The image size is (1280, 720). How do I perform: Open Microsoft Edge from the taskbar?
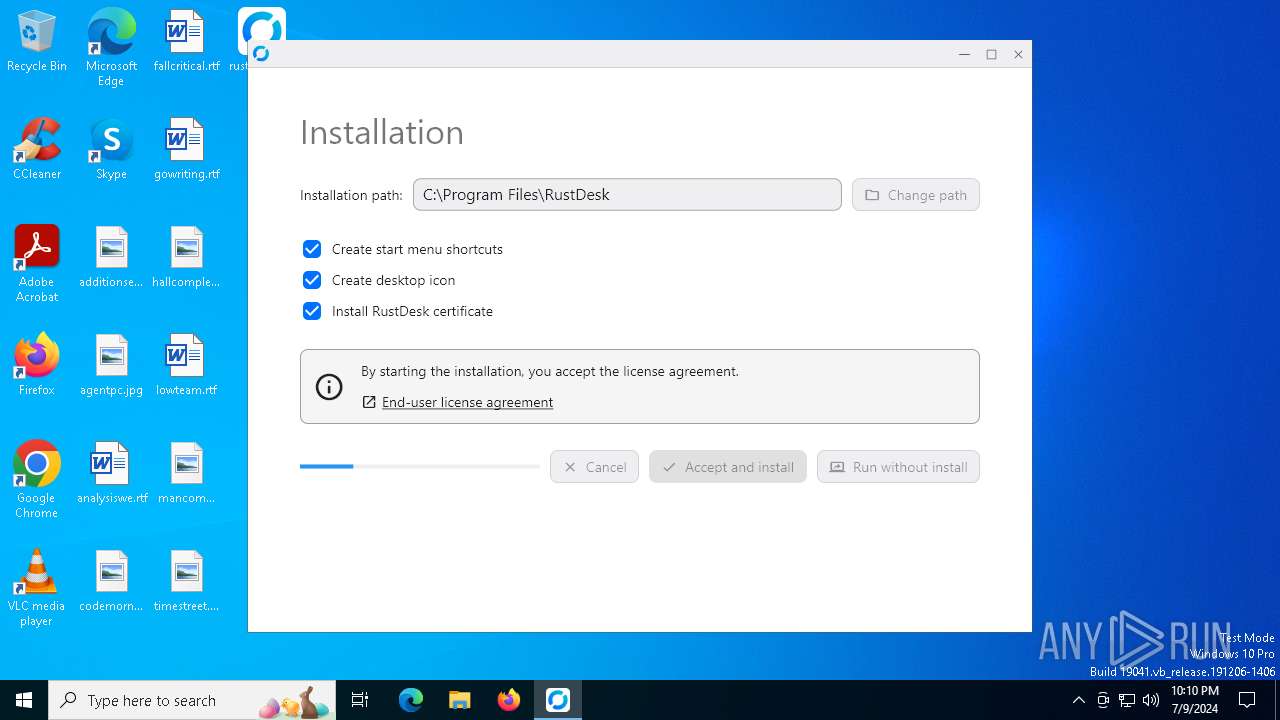coord(411,700)
